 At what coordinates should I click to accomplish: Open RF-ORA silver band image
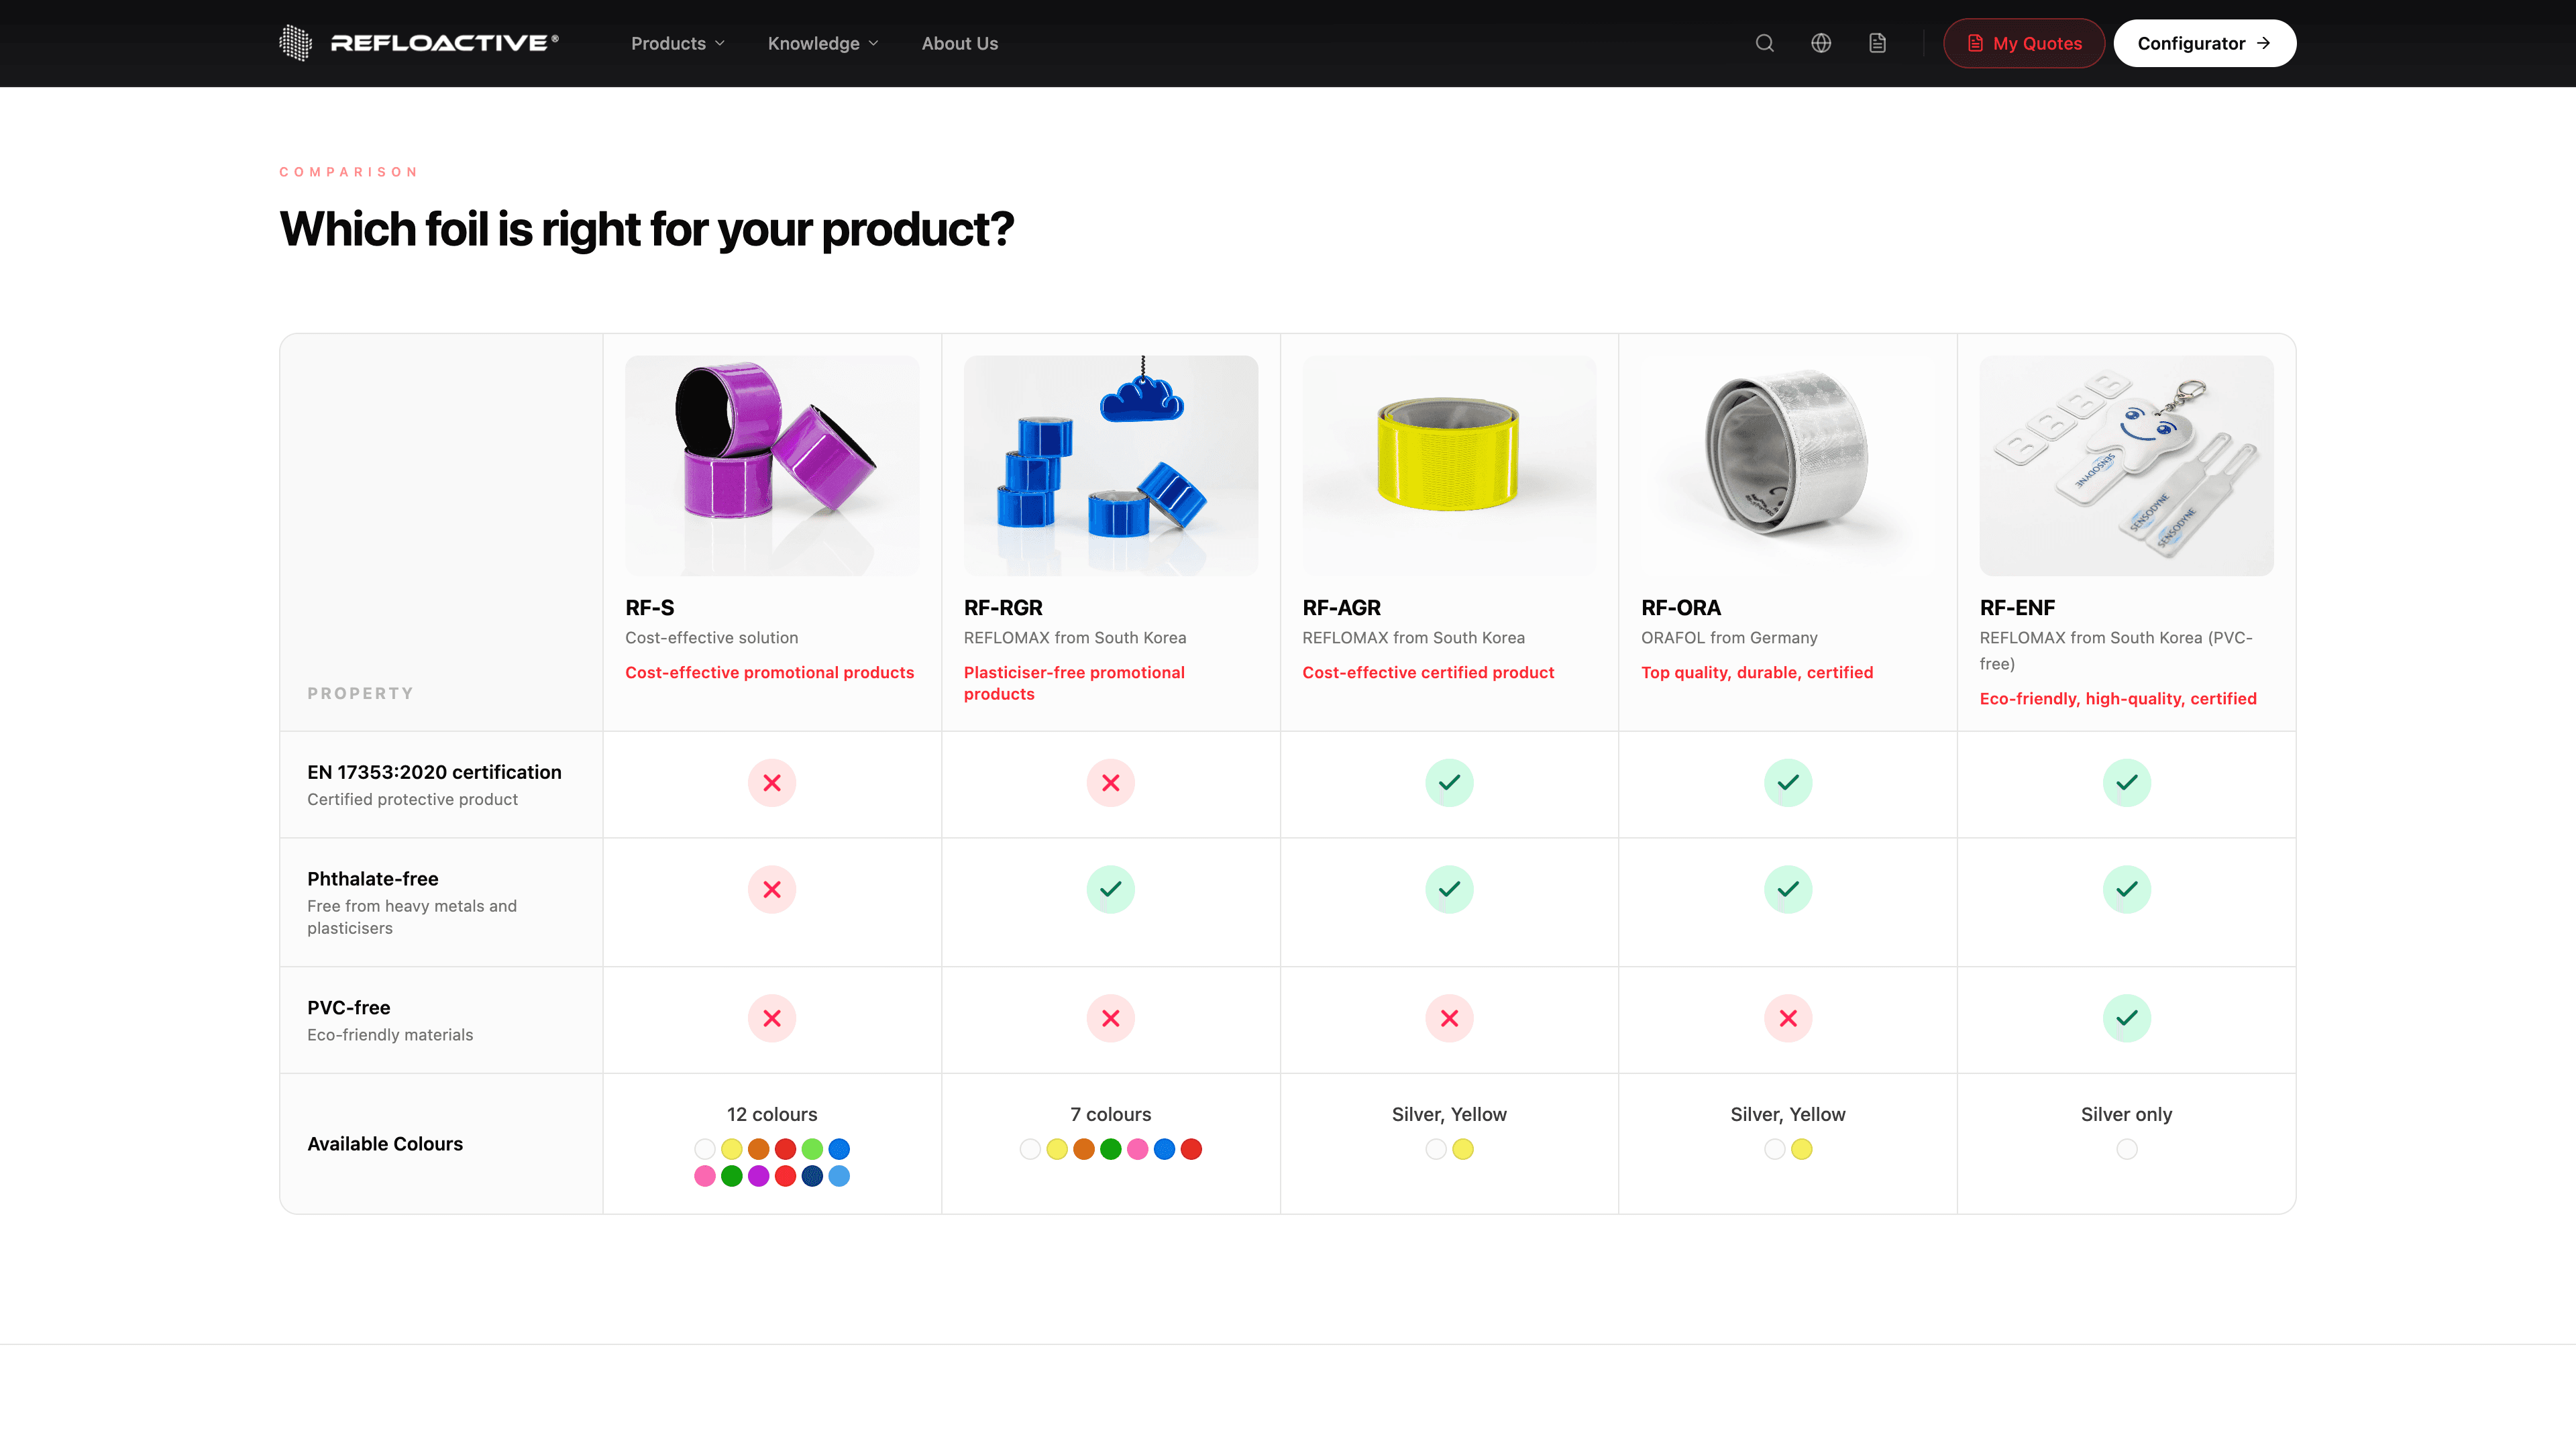[1788, 465]
